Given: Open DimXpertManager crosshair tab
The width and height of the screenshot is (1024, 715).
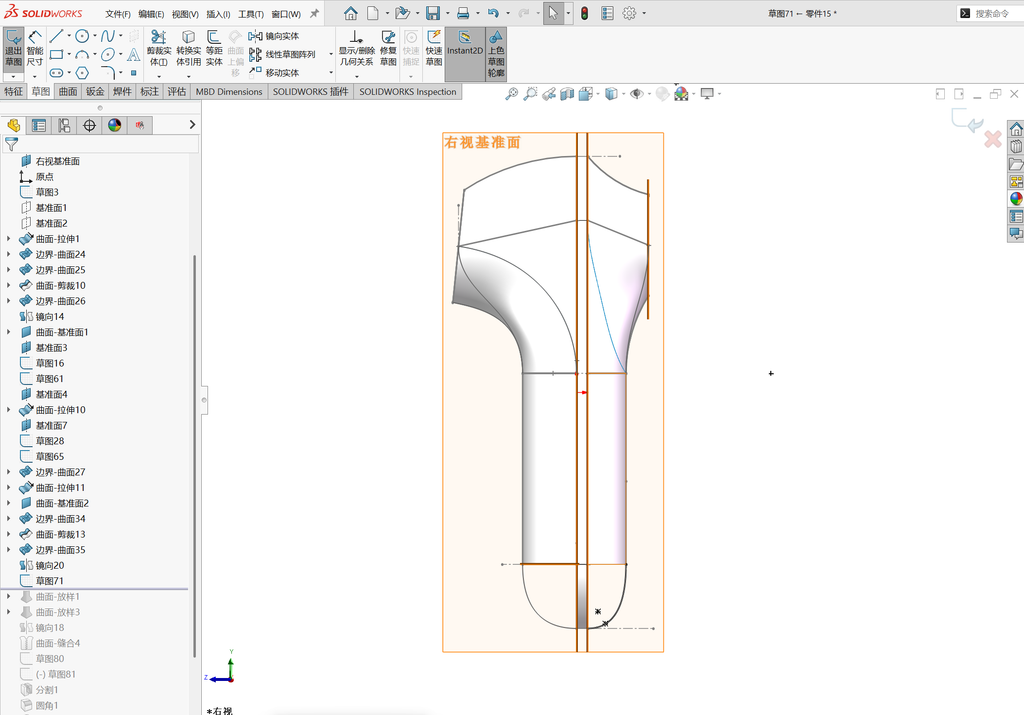Looking at the screenshot, I should click(89, 125).
